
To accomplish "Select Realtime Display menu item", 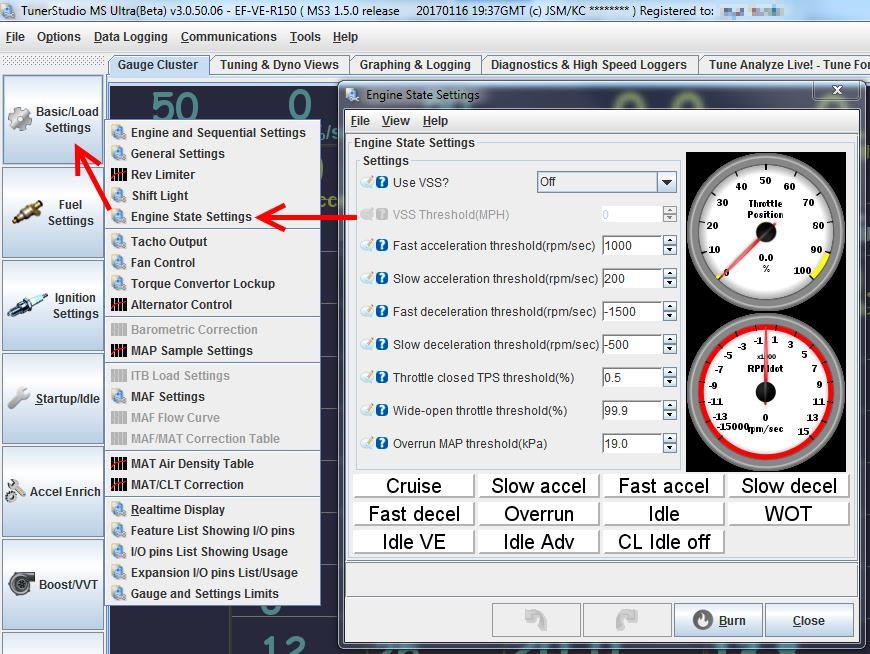I will click(x=213, y=510).
